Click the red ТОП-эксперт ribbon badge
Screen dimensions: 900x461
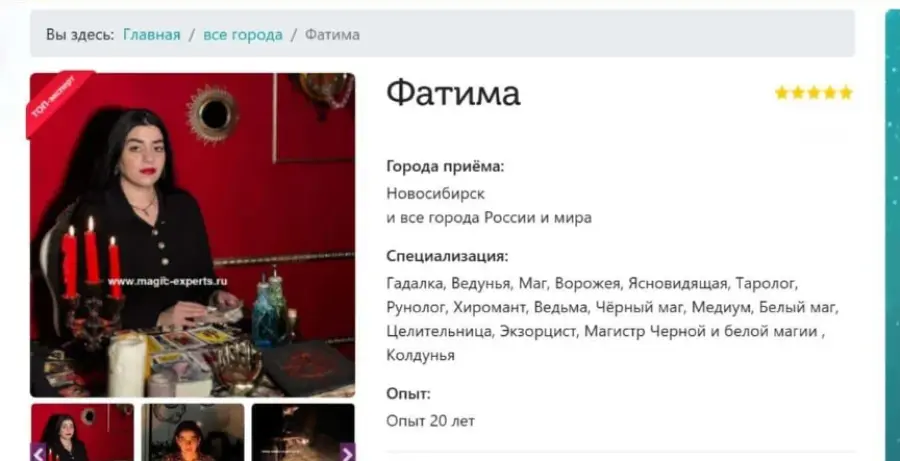[x=56, y=100]
